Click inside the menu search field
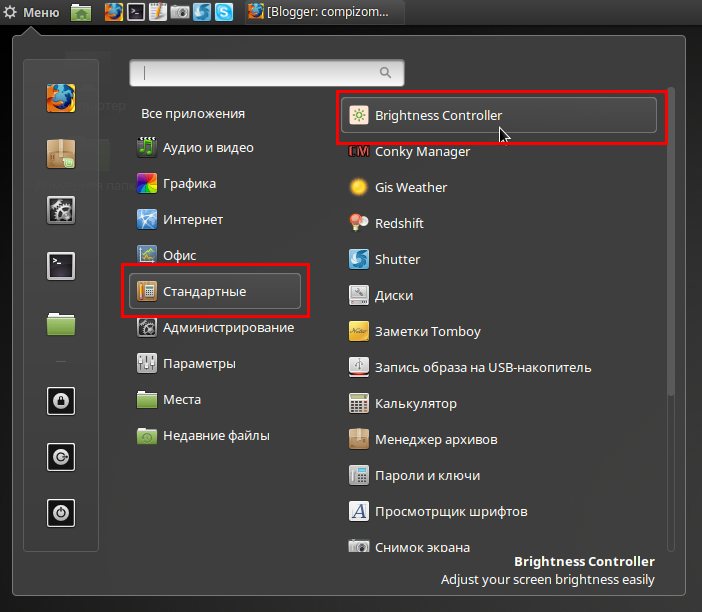This screenshot has width=702, height=612. point(267,73)
